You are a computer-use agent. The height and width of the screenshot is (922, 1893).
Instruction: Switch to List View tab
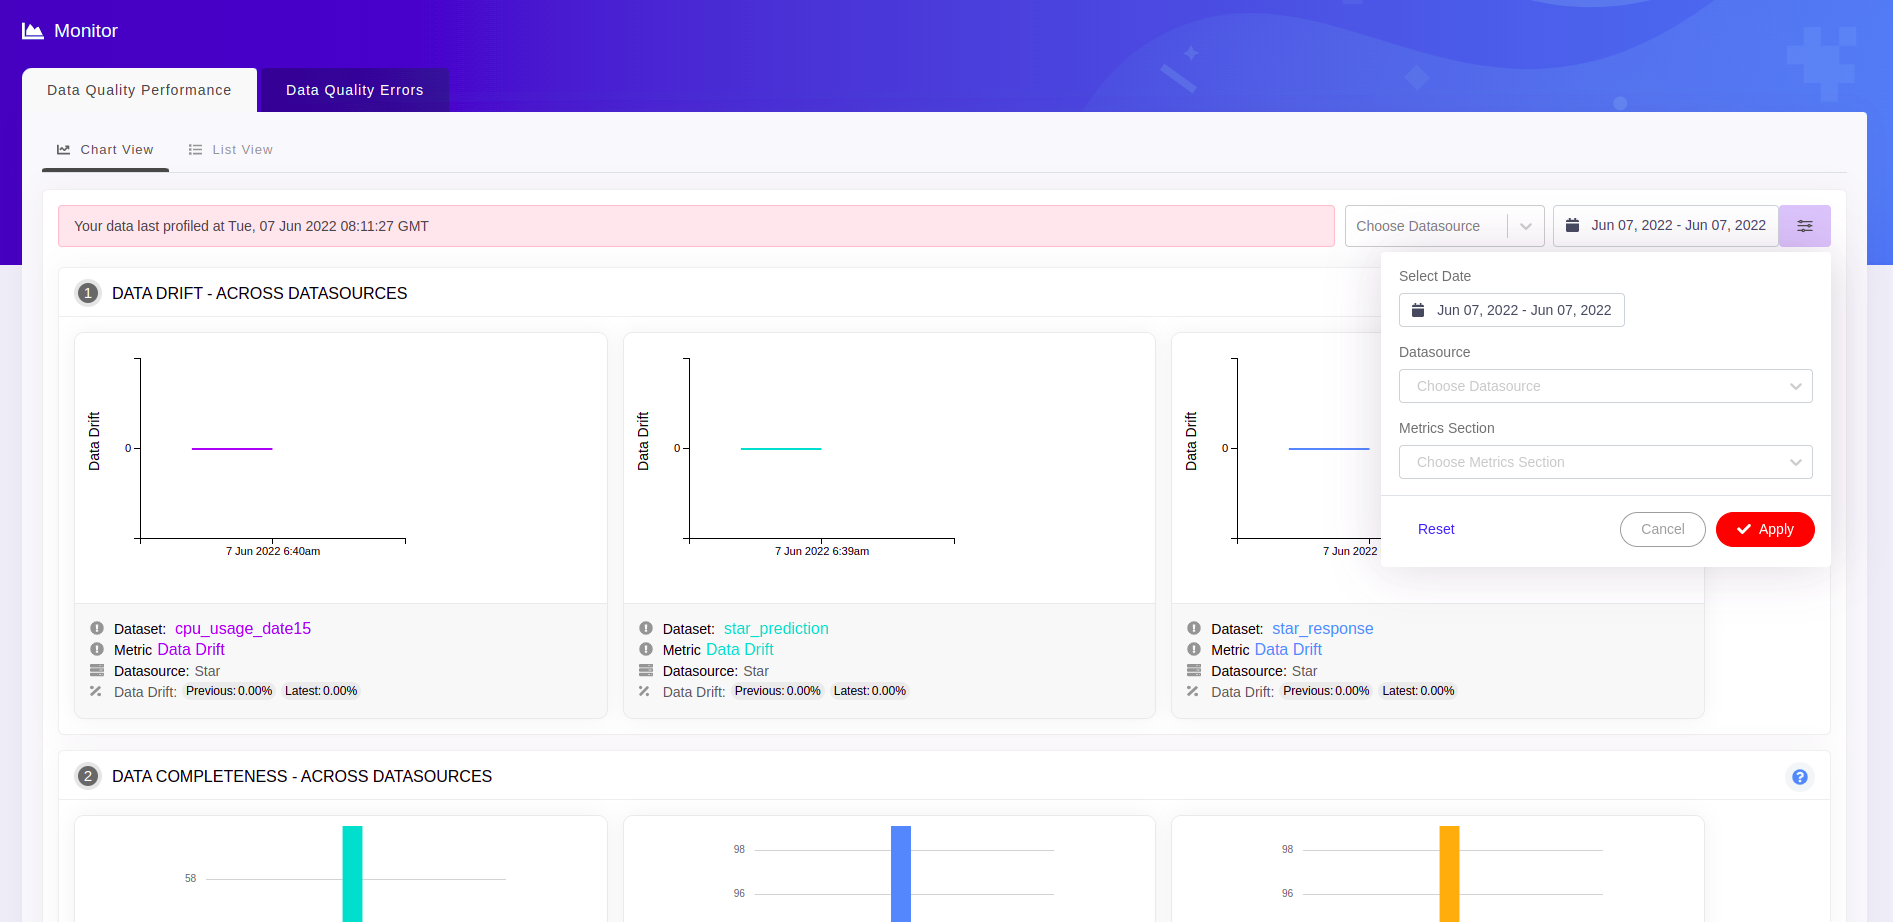(x=231, y=150)
